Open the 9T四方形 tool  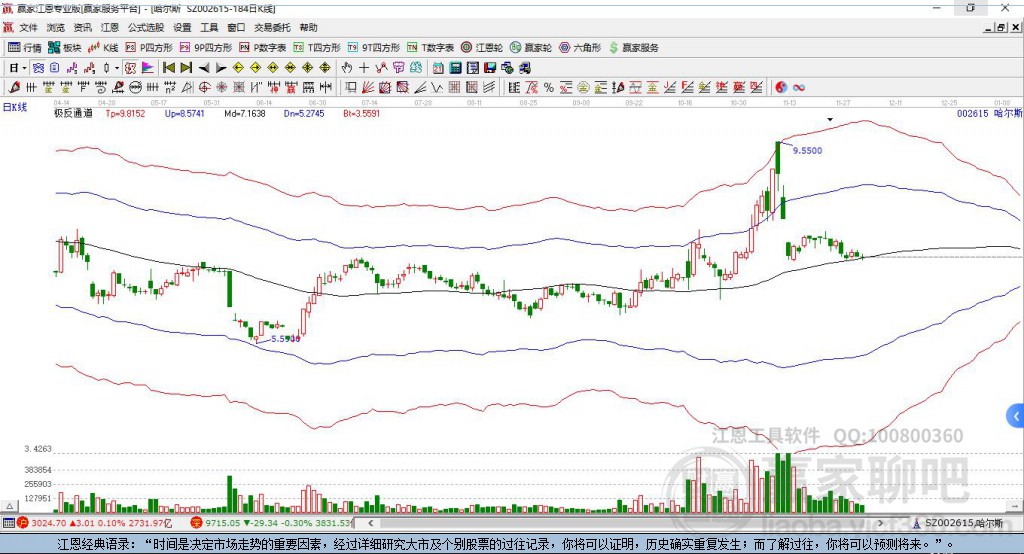374,48
